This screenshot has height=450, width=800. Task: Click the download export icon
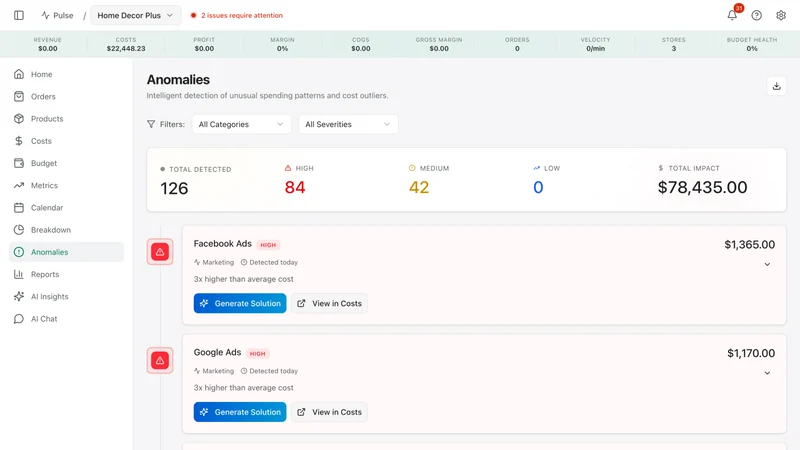tap(777, 86)
